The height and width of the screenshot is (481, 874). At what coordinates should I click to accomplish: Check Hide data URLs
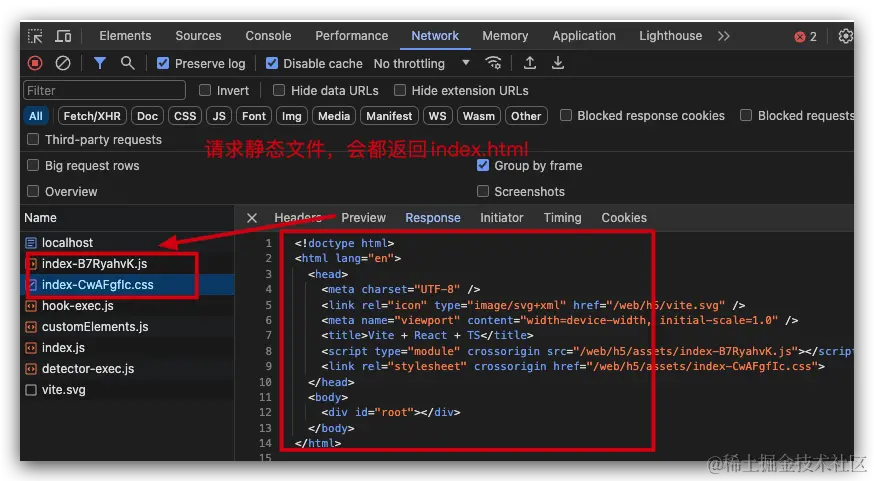point(279,90)
